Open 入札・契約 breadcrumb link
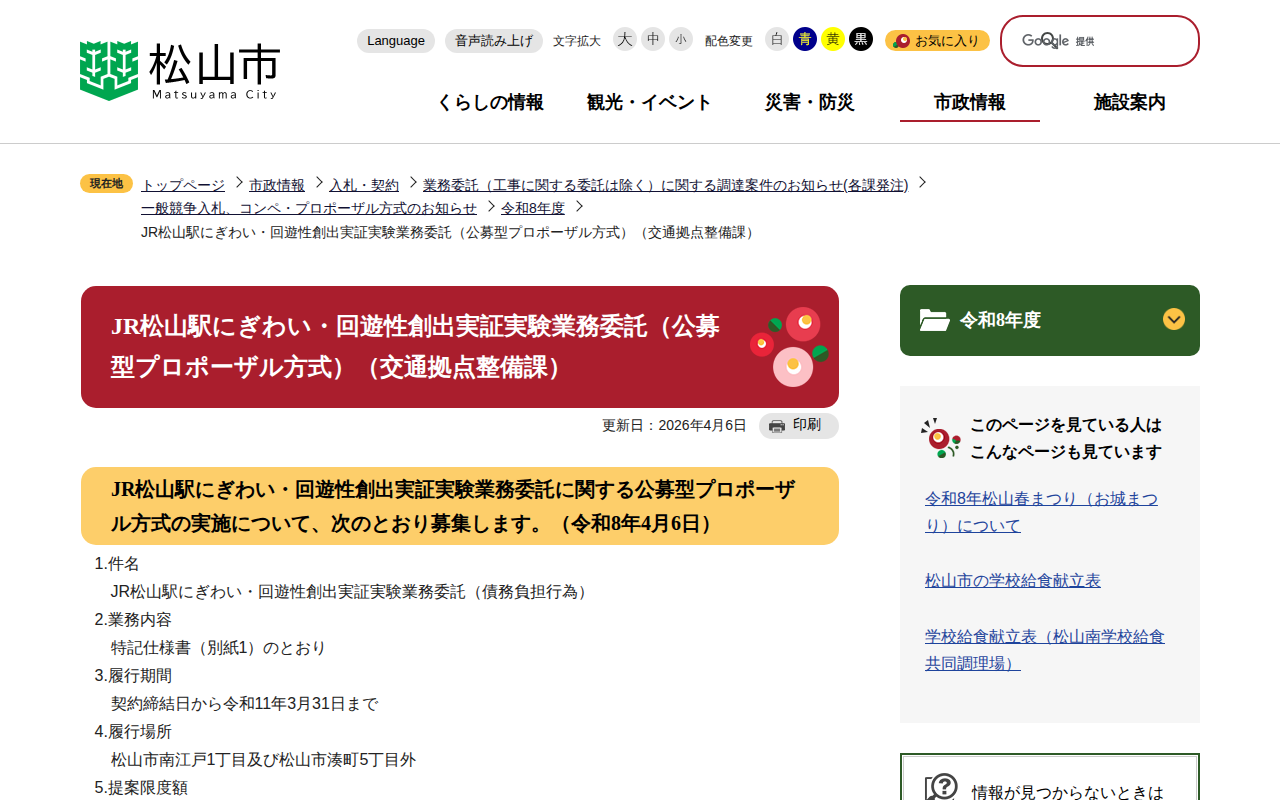This screenshot has width=1280, height=800. point(364,185)
